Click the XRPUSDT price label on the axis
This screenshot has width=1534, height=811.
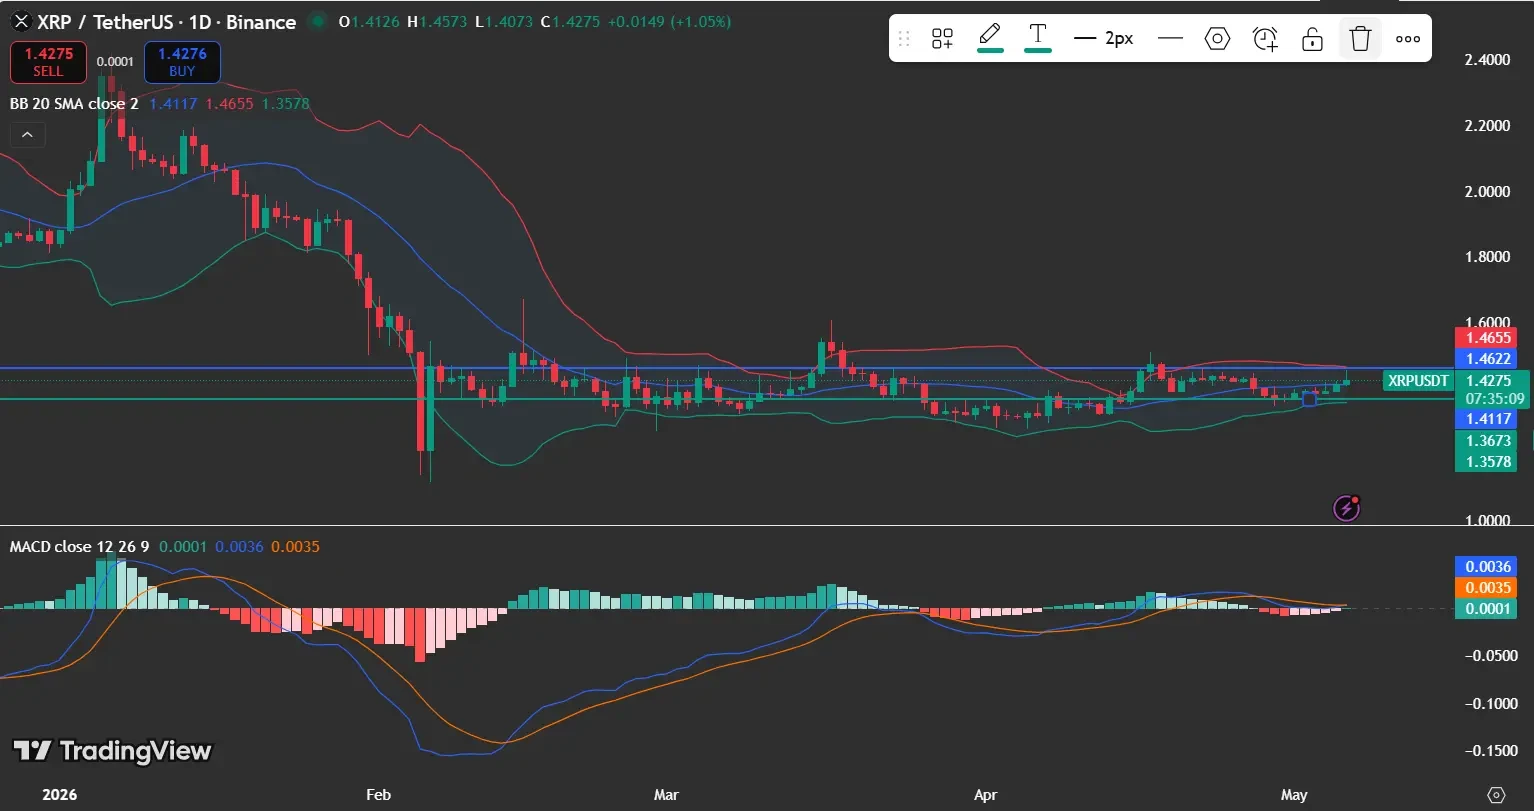1419,380
